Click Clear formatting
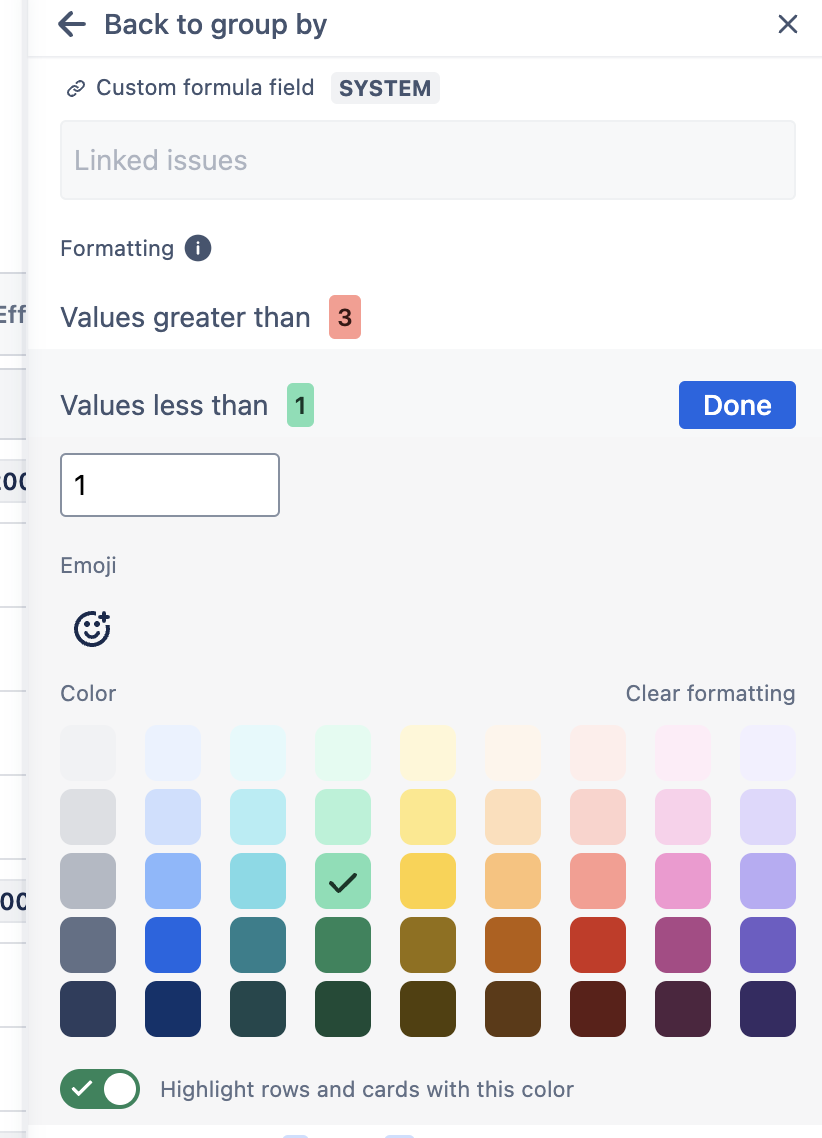 [x=711, y=693]
